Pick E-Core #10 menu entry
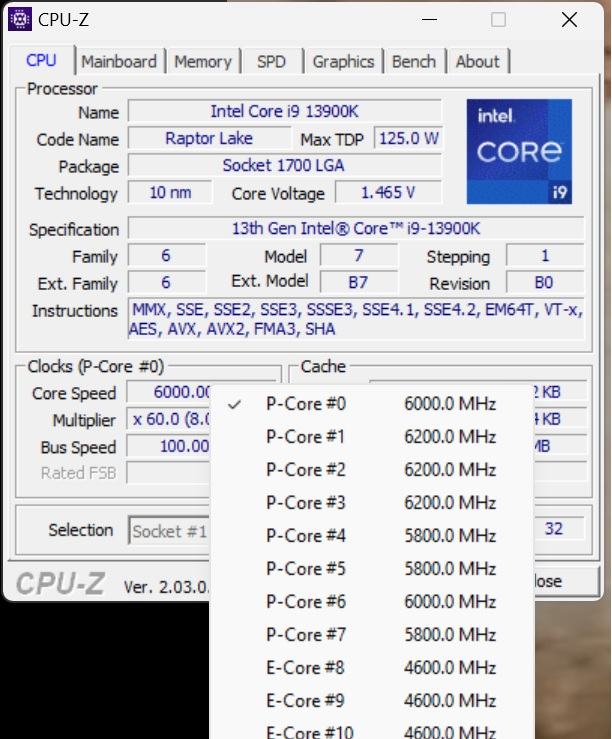 pyautogui.click(x=372, y=730)
